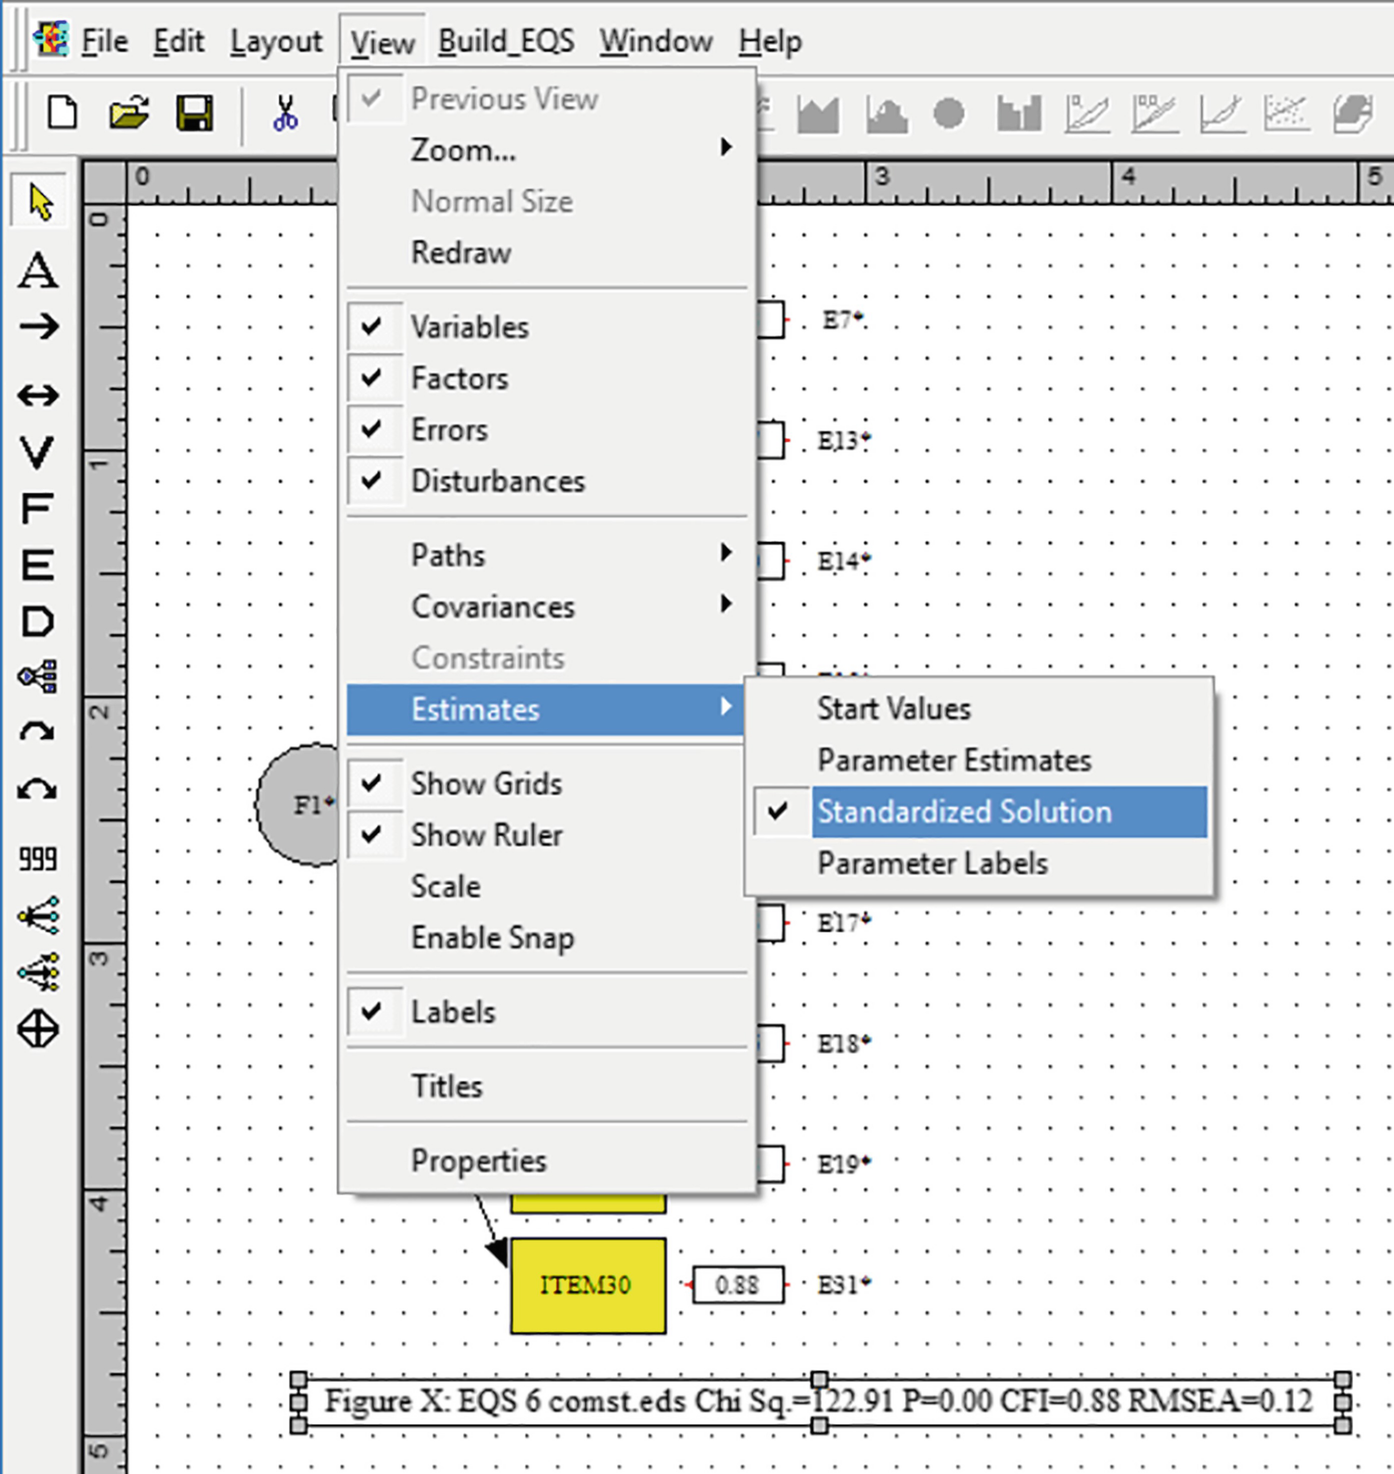
Task: Choose Parameter Estimates in submenu
Action: tap(979, 760)
